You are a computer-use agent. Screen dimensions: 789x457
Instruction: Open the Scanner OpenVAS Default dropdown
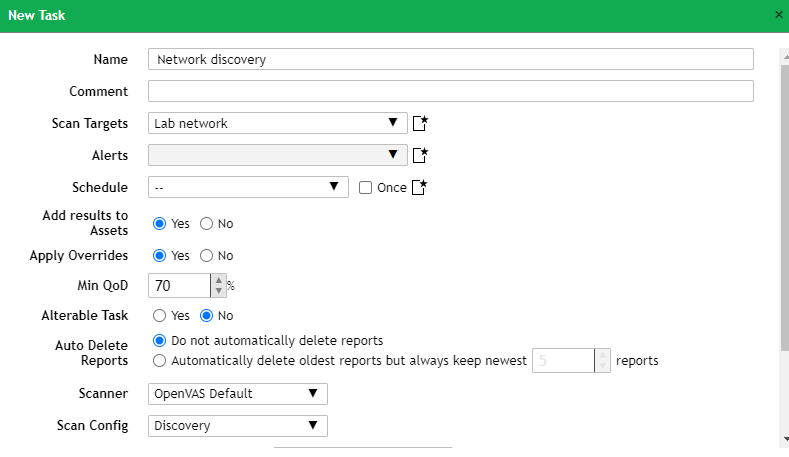[238, 394]
